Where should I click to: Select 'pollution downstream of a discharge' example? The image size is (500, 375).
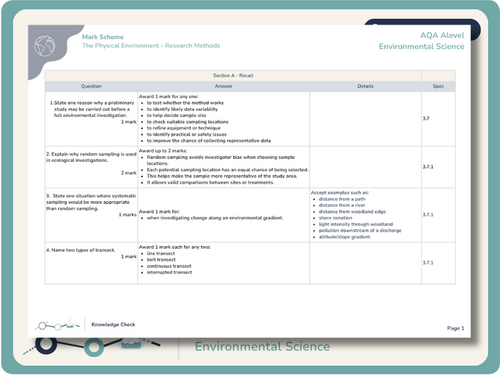[x=360, y=230]
